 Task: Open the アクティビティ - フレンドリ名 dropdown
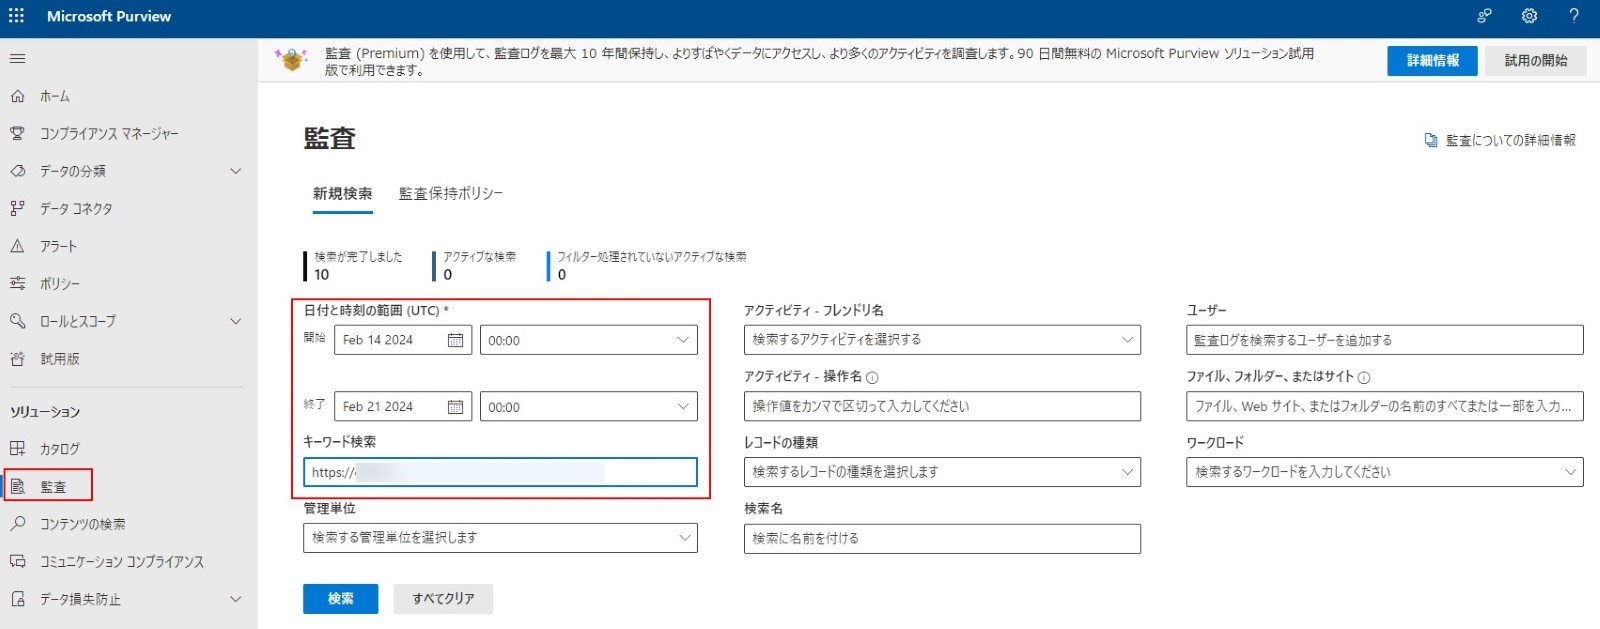(942, 340)
